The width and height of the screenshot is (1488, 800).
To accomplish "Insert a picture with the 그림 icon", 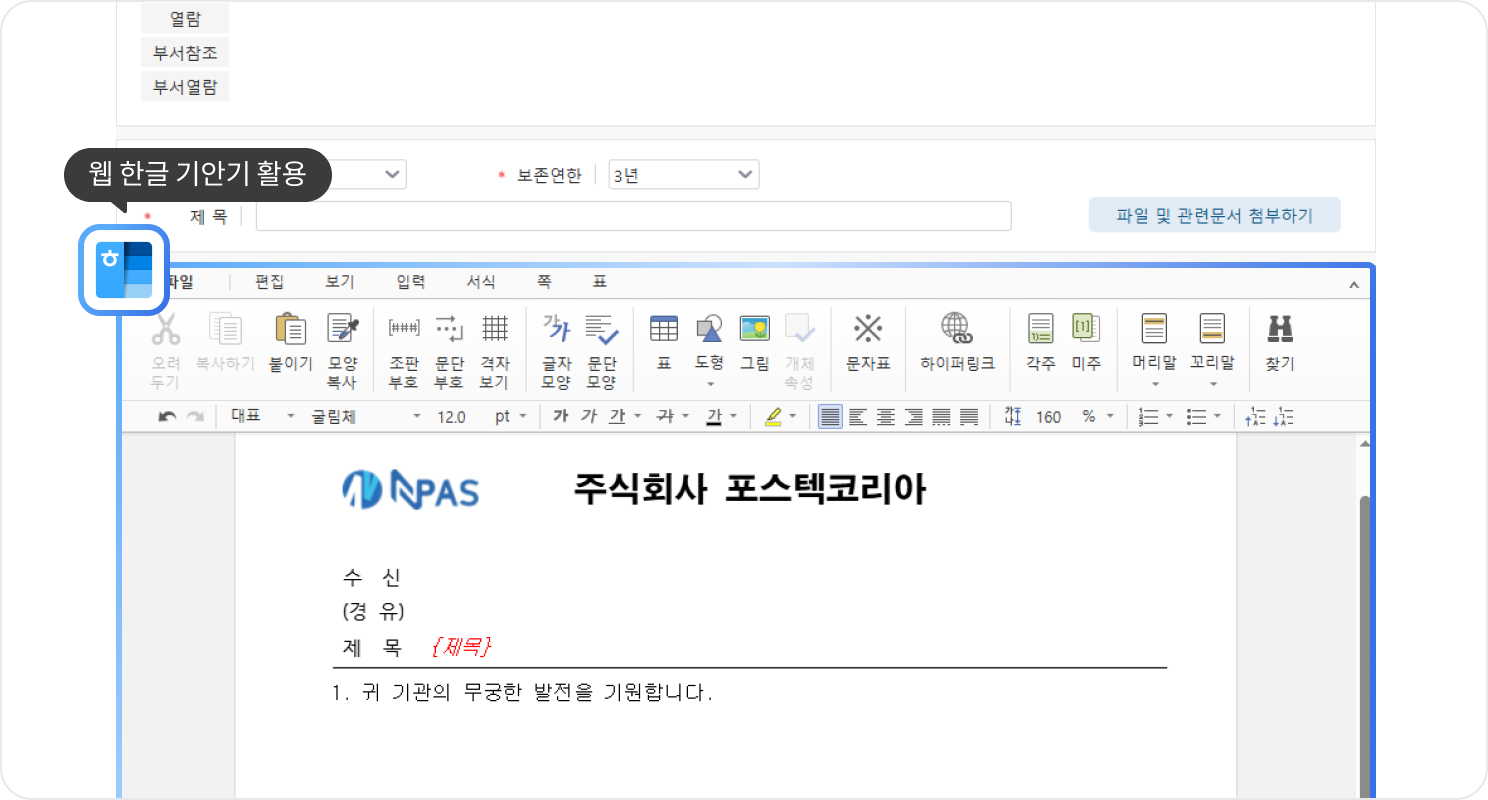I will coord(754,343).
